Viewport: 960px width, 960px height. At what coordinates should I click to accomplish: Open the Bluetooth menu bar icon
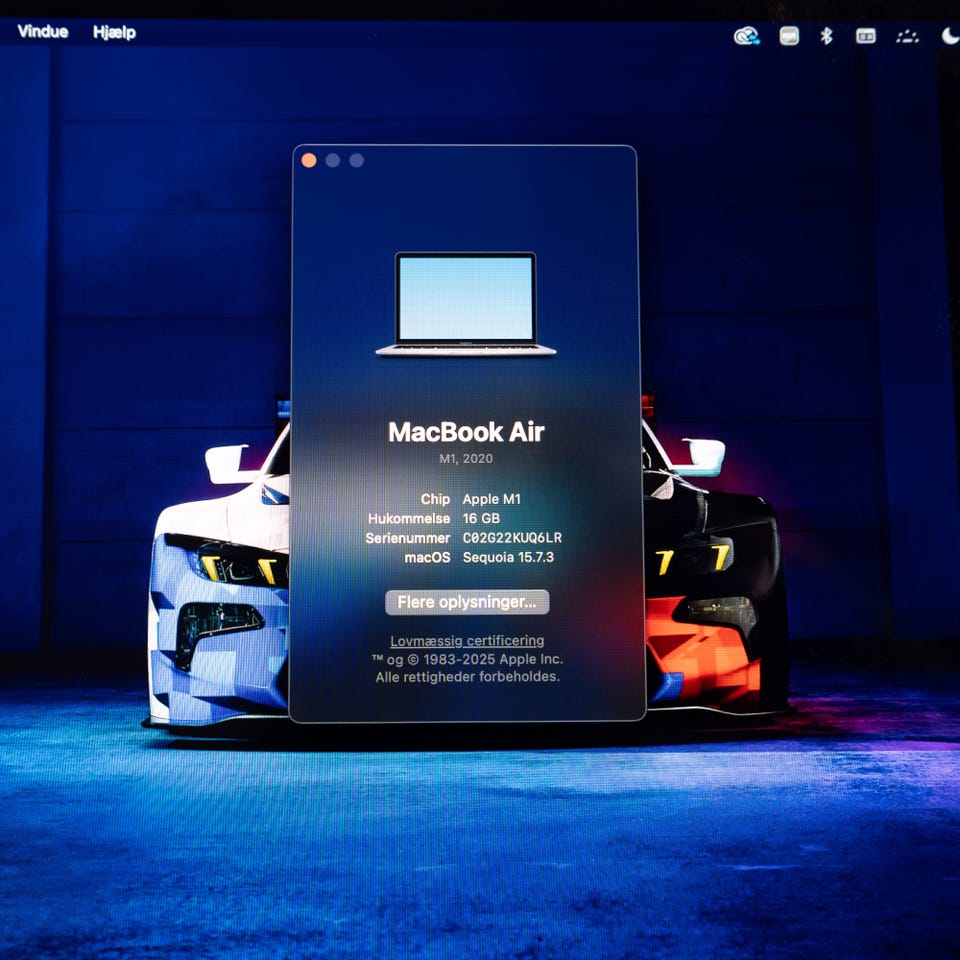click(x=827, y=36)
